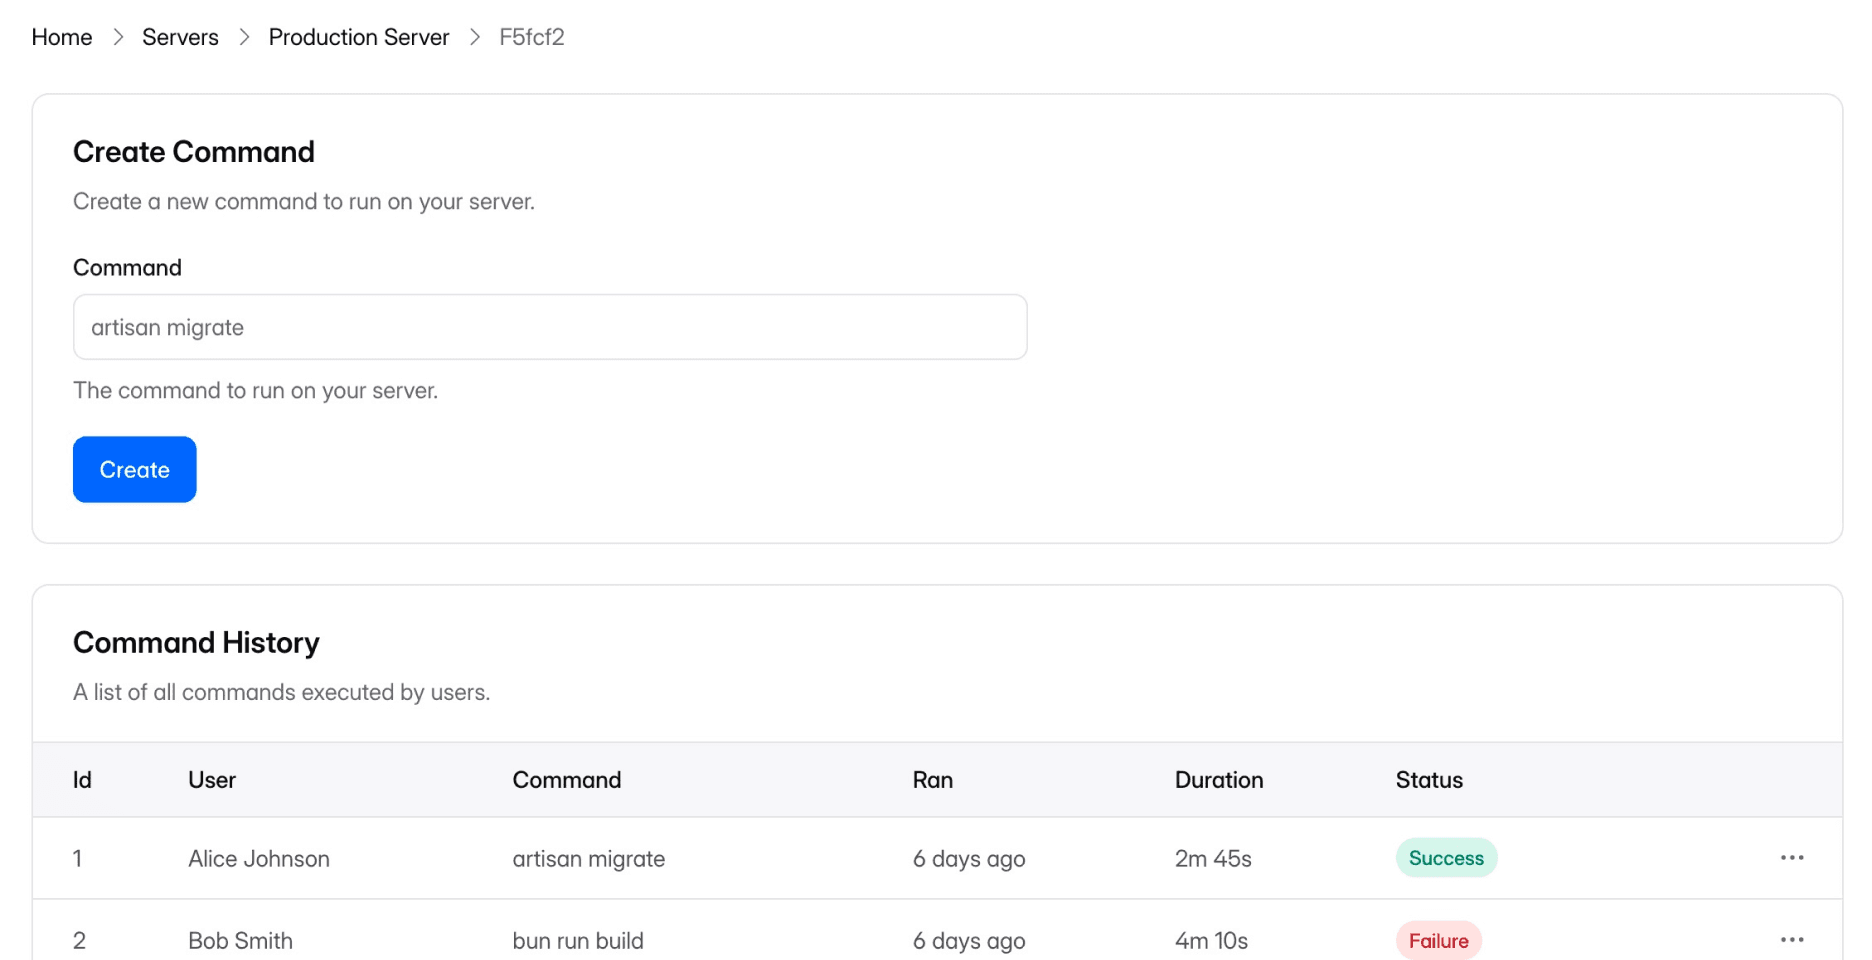
Task: Click the Ran column header
Action: (x=932, y=780)
